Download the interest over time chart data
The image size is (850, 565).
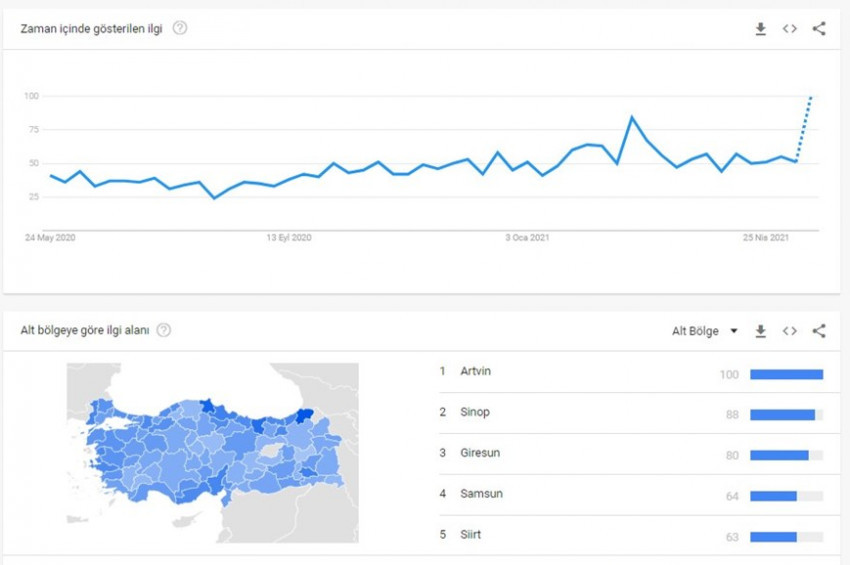(x=760, y=29)
